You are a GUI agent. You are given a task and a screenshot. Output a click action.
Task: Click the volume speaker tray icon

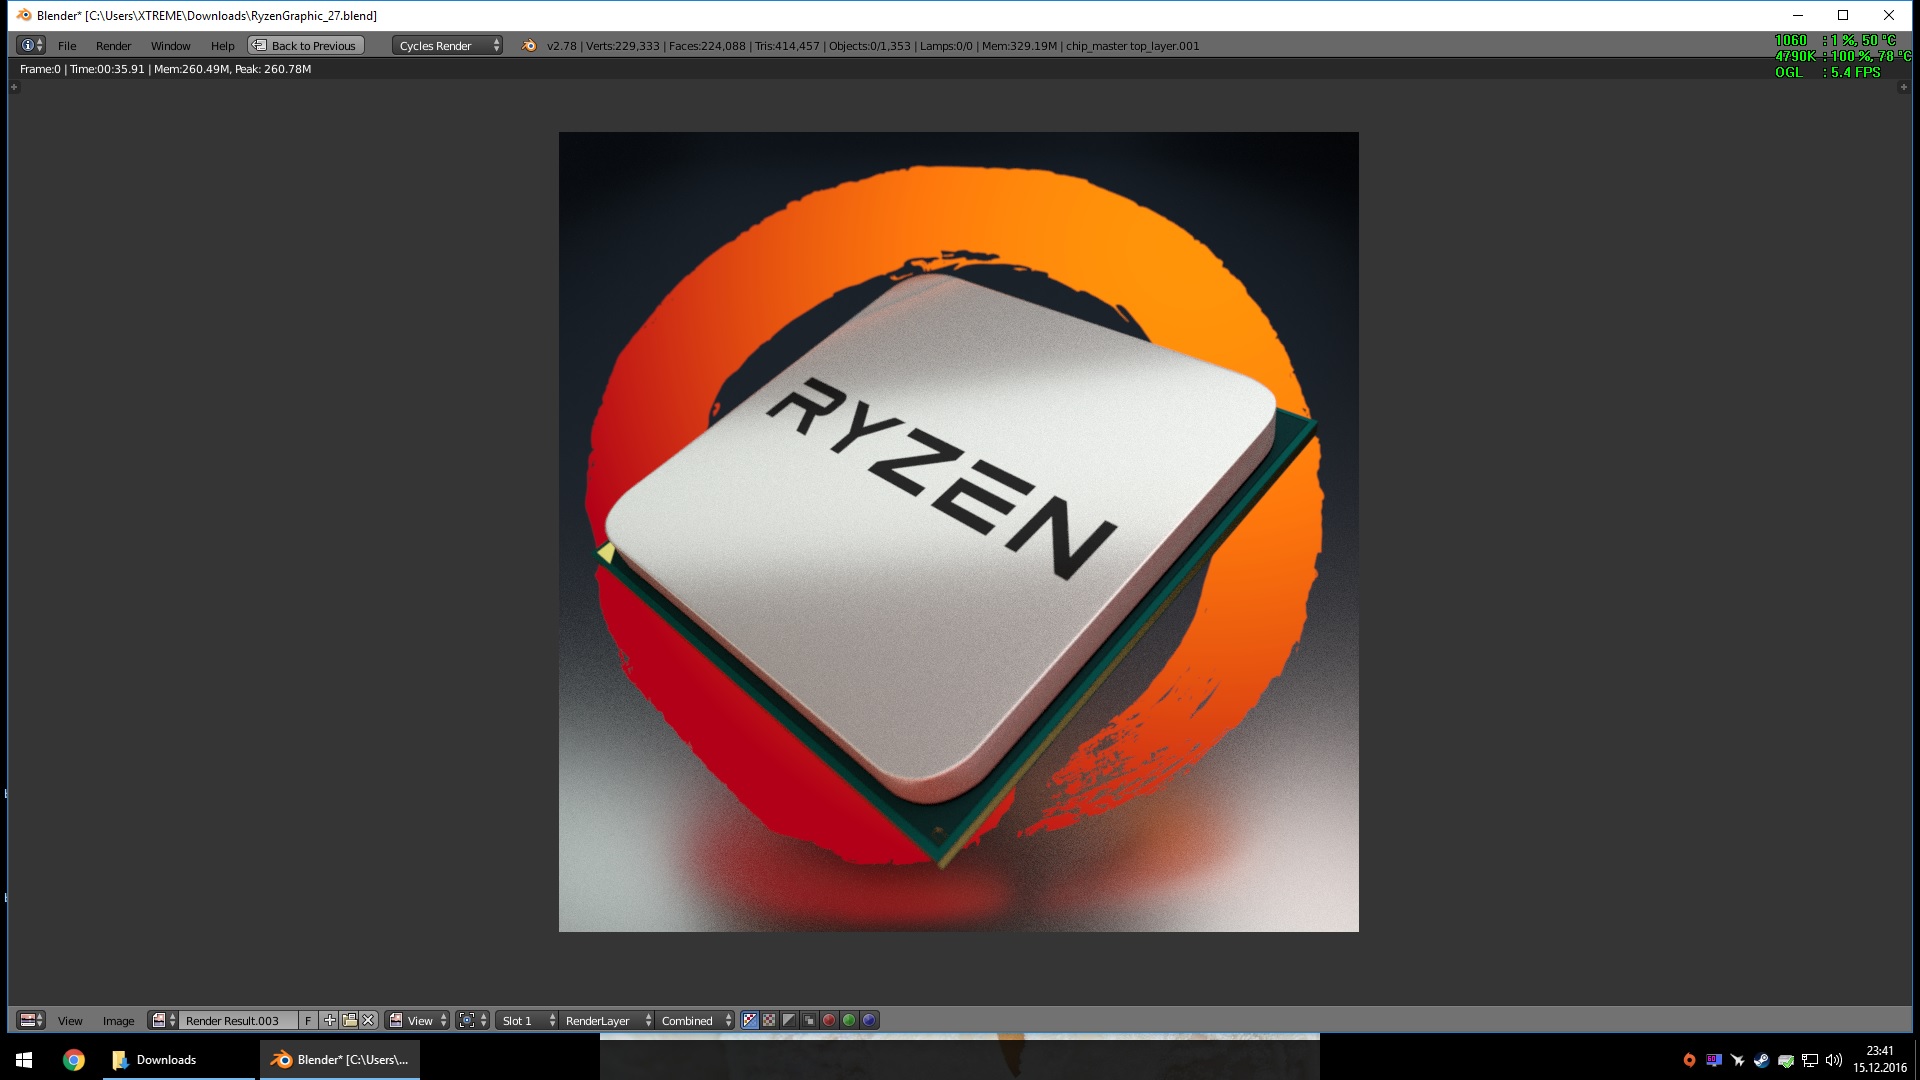click(1834, 1060)
